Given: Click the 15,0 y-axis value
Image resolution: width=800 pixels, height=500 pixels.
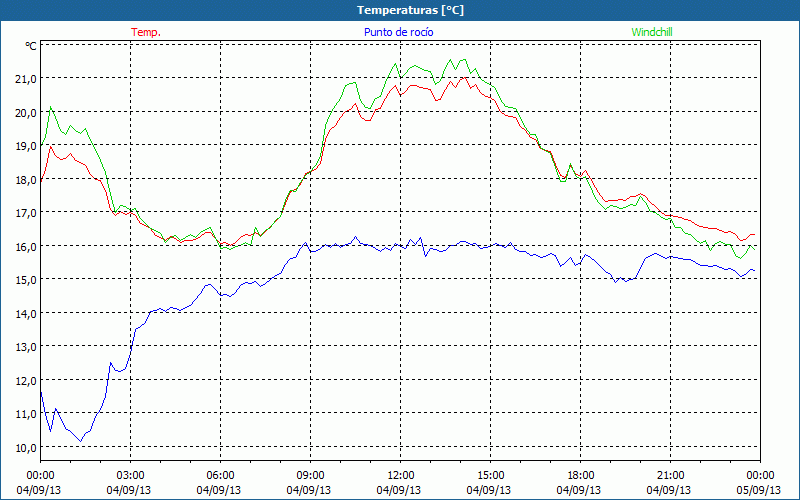Looking at the screenshot, I should point(27,280).
